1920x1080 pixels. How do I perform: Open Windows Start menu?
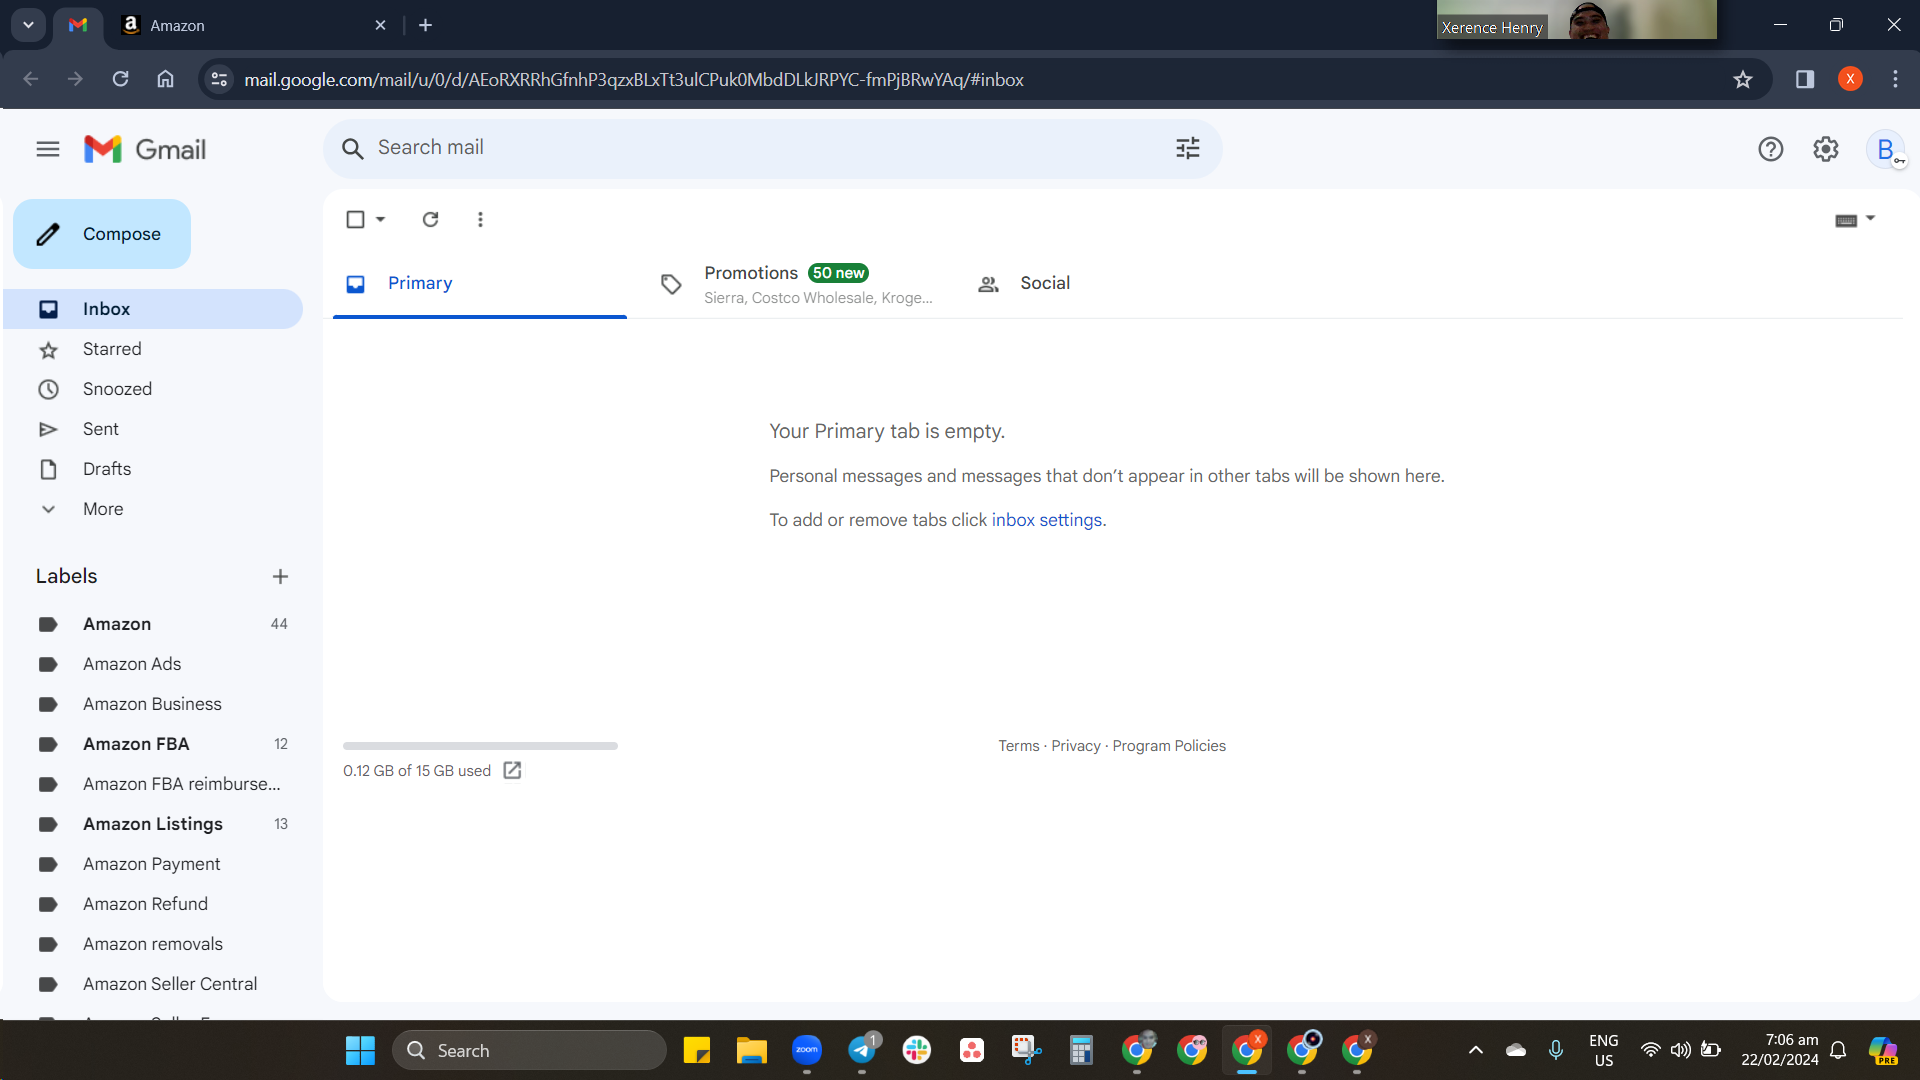[360, 1050]
